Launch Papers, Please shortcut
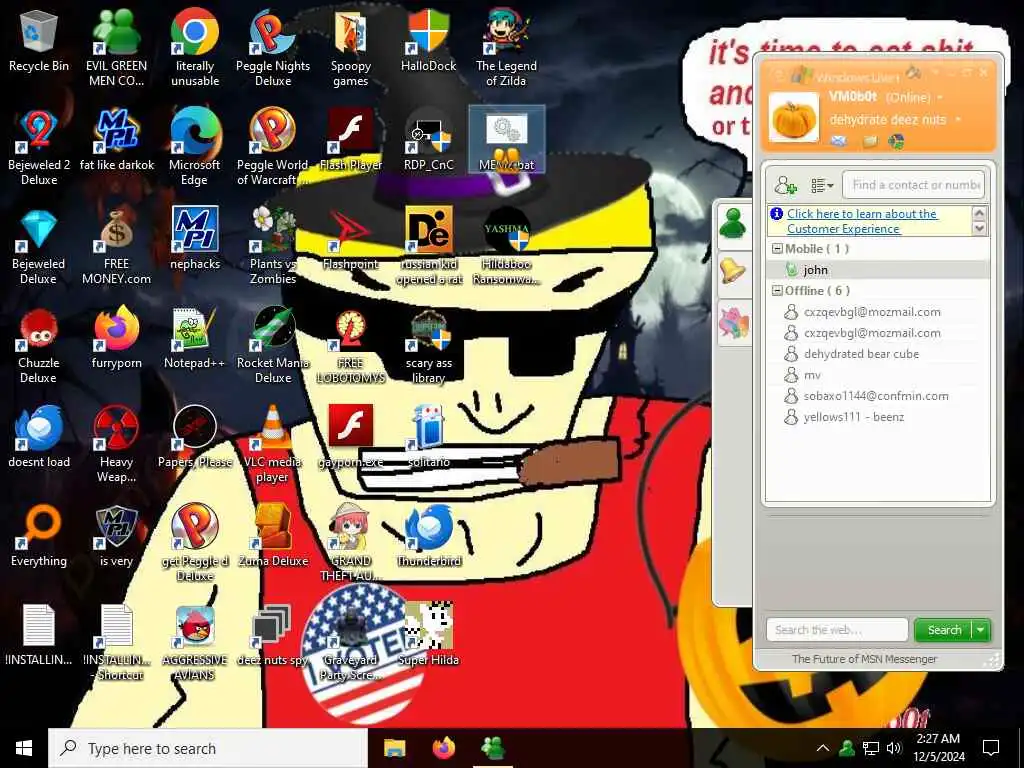 [195, 438]
